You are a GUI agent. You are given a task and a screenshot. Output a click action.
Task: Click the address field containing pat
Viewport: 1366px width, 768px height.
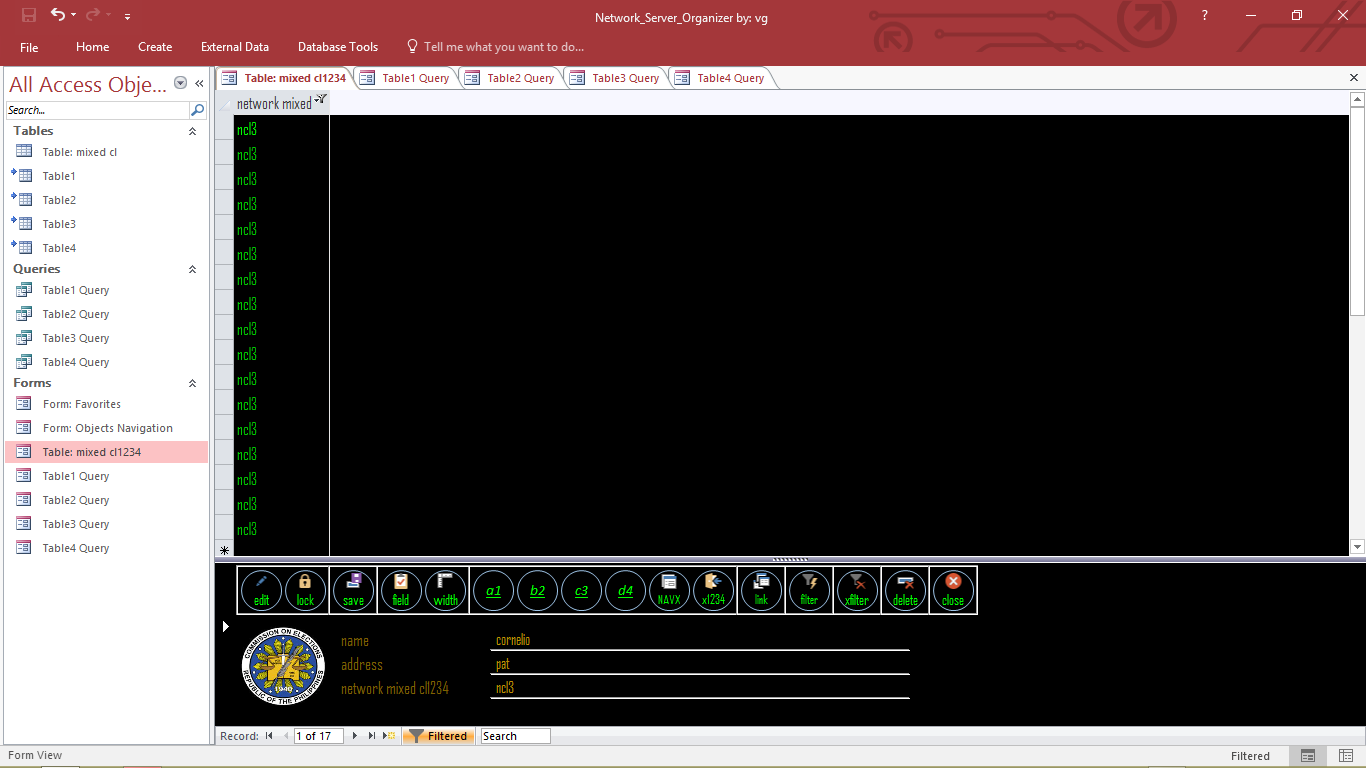pos(700,664)
